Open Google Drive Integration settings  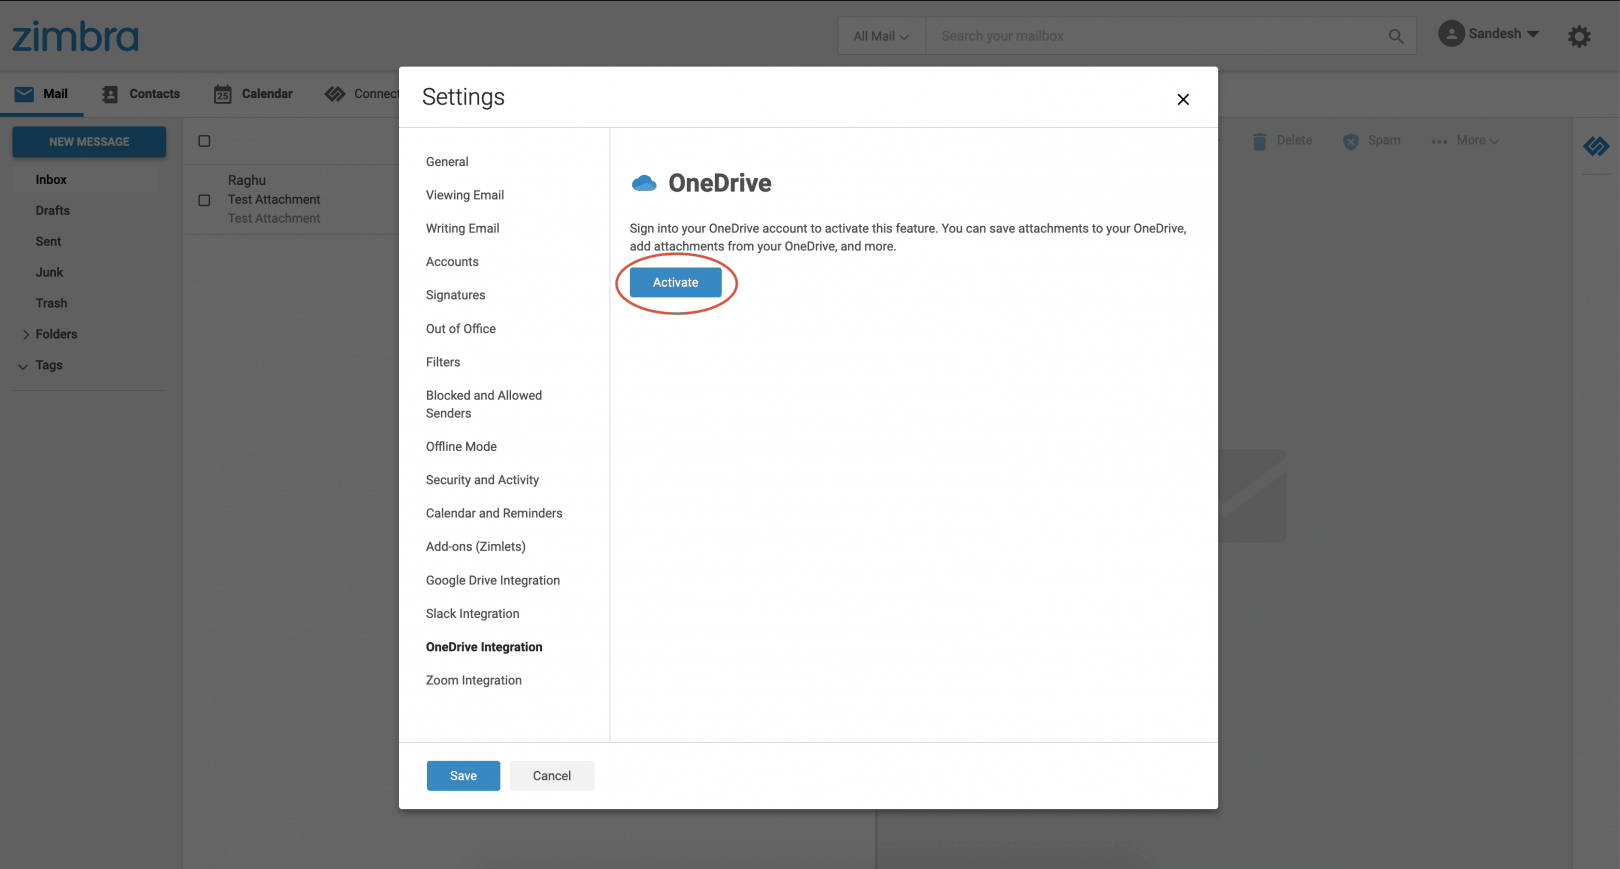493,580
